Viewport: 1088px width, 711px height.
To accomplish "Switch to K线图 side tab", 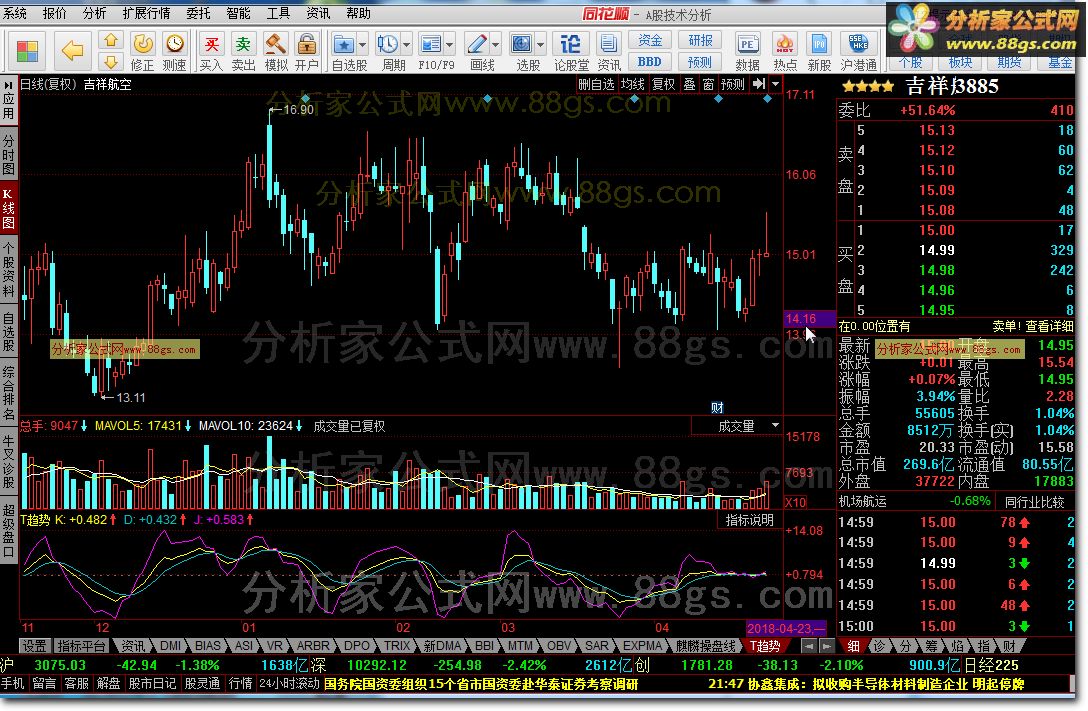I will [8, 208].
